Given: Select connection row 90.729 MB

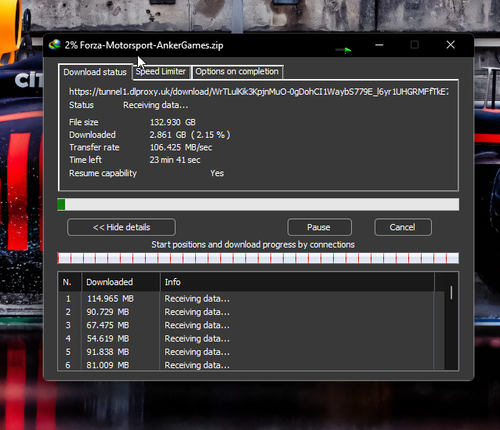Looking at the screenshot, I should 247,312.
